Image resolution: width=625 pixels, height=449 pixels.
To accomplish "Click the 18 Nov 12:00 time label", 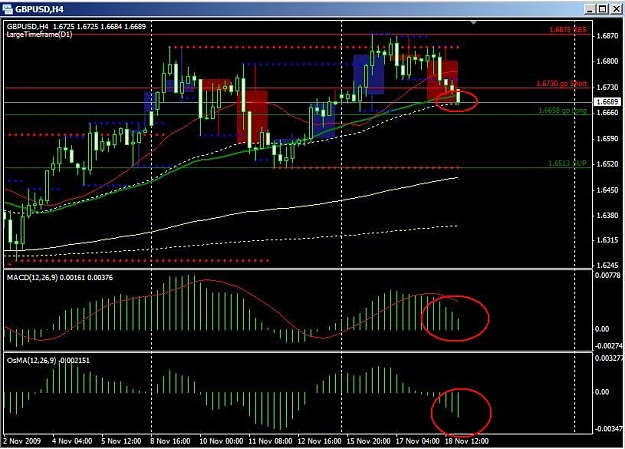I will point(466,441).
